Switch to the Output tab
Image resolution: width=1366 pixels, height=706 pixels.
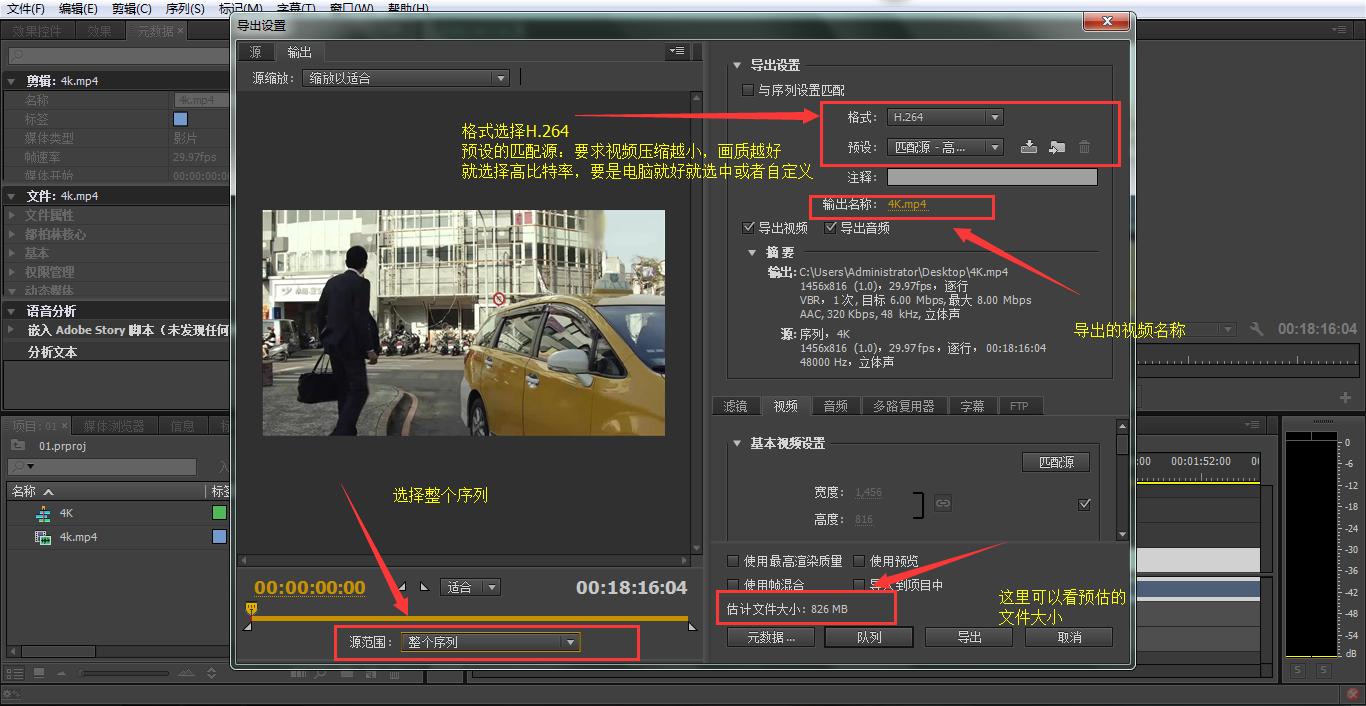(299, 52)
